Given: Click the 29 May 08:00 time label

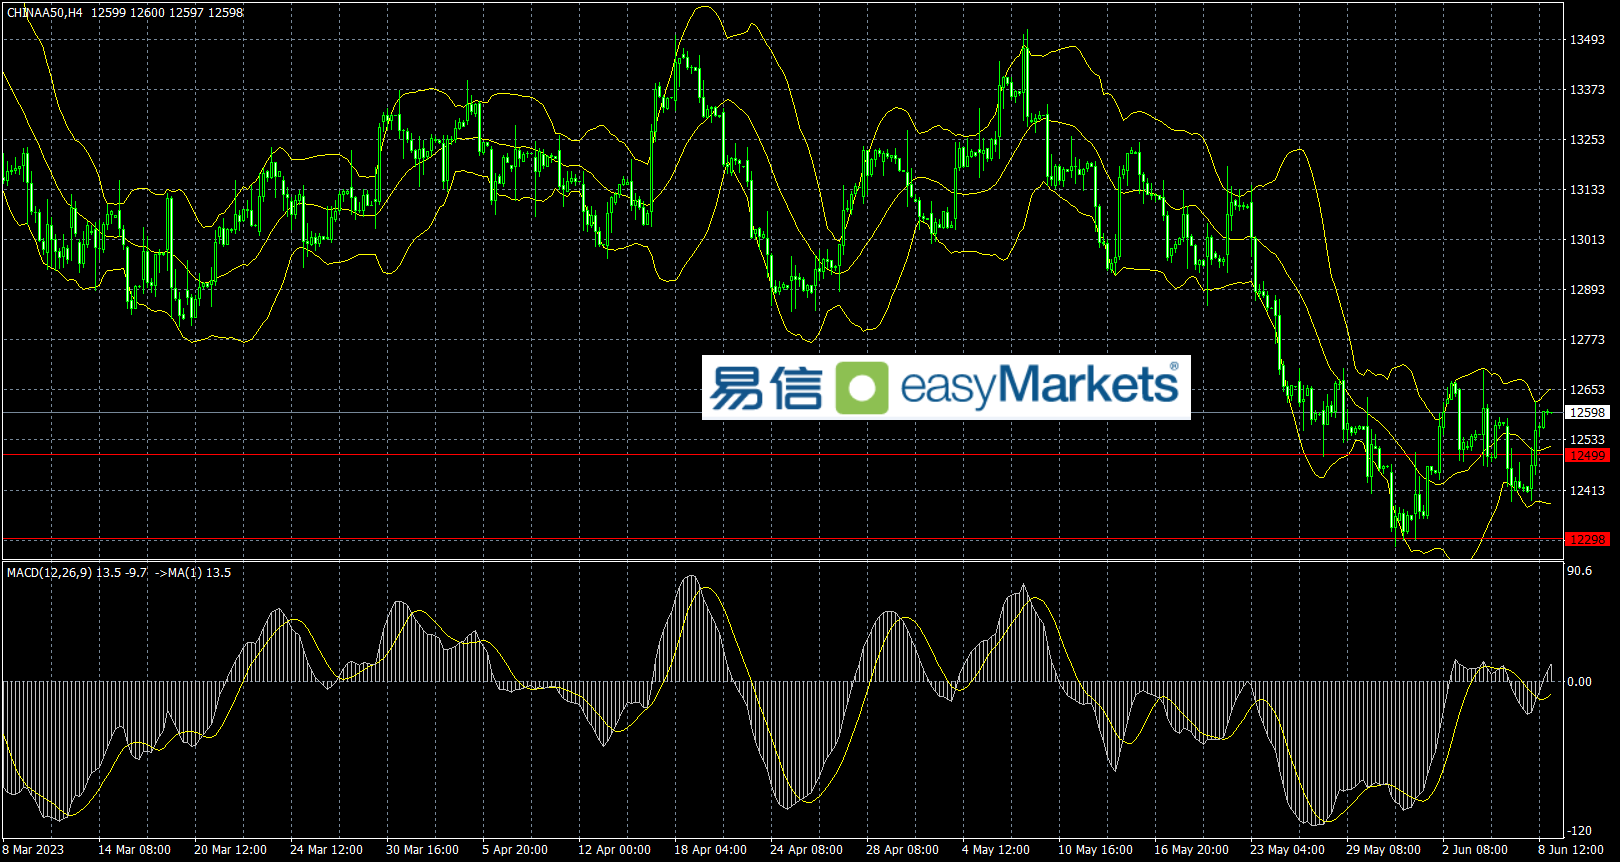Looking at the screenshot, I should tap(1383, 850).
